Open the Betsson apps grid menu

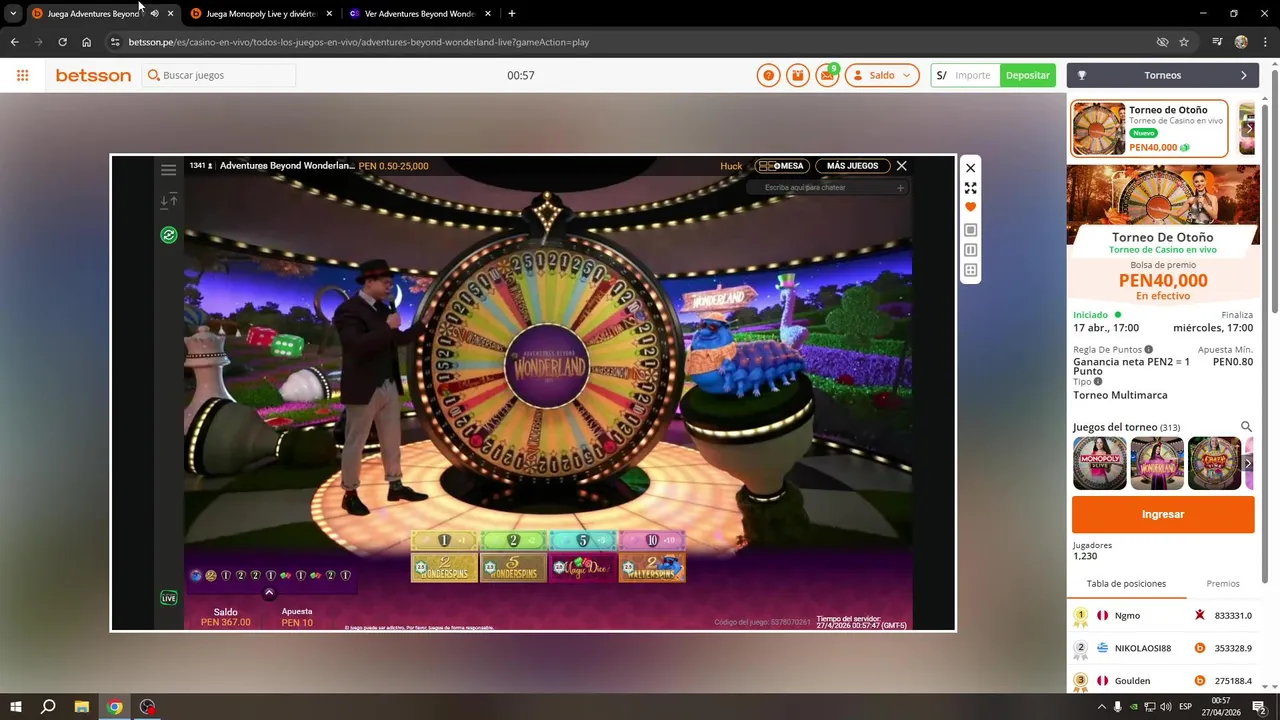[x=22, y=75]
